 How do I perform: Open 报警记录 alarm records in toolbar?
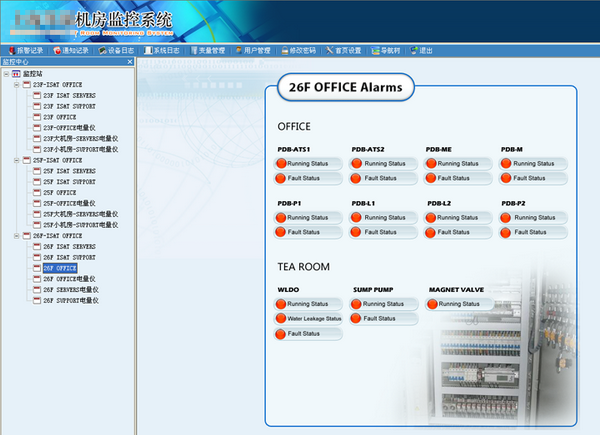coord(27,50)
